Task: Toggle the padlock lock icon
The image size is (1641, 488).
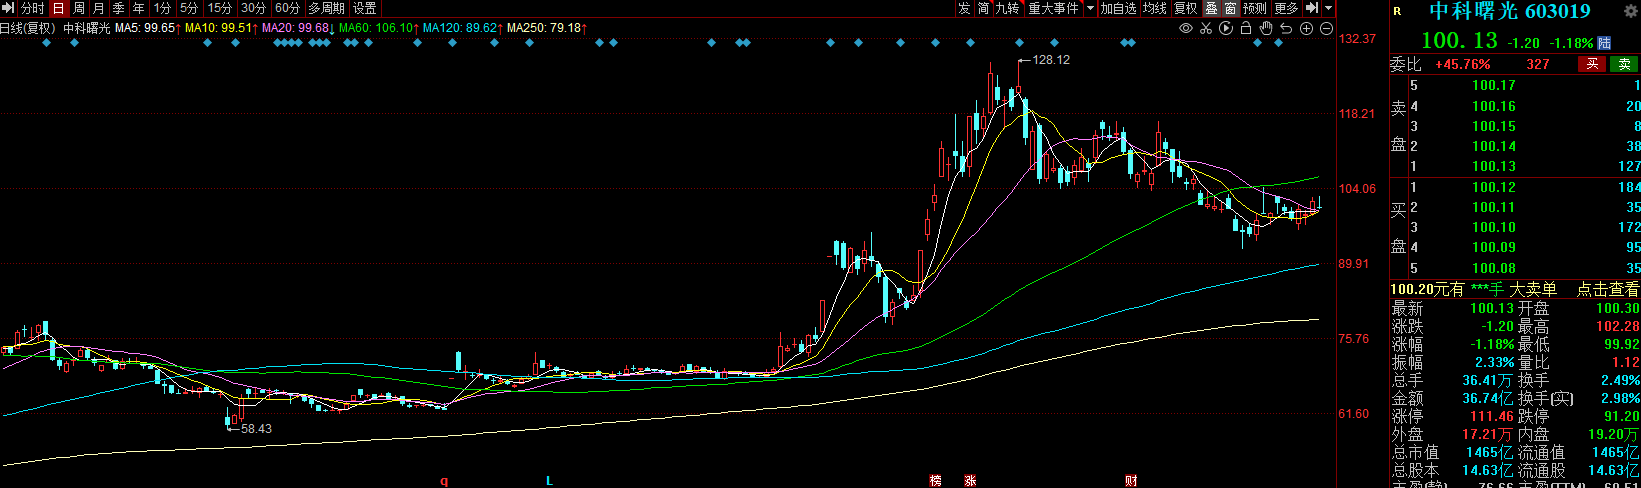Action: (x=1246, y=28)
